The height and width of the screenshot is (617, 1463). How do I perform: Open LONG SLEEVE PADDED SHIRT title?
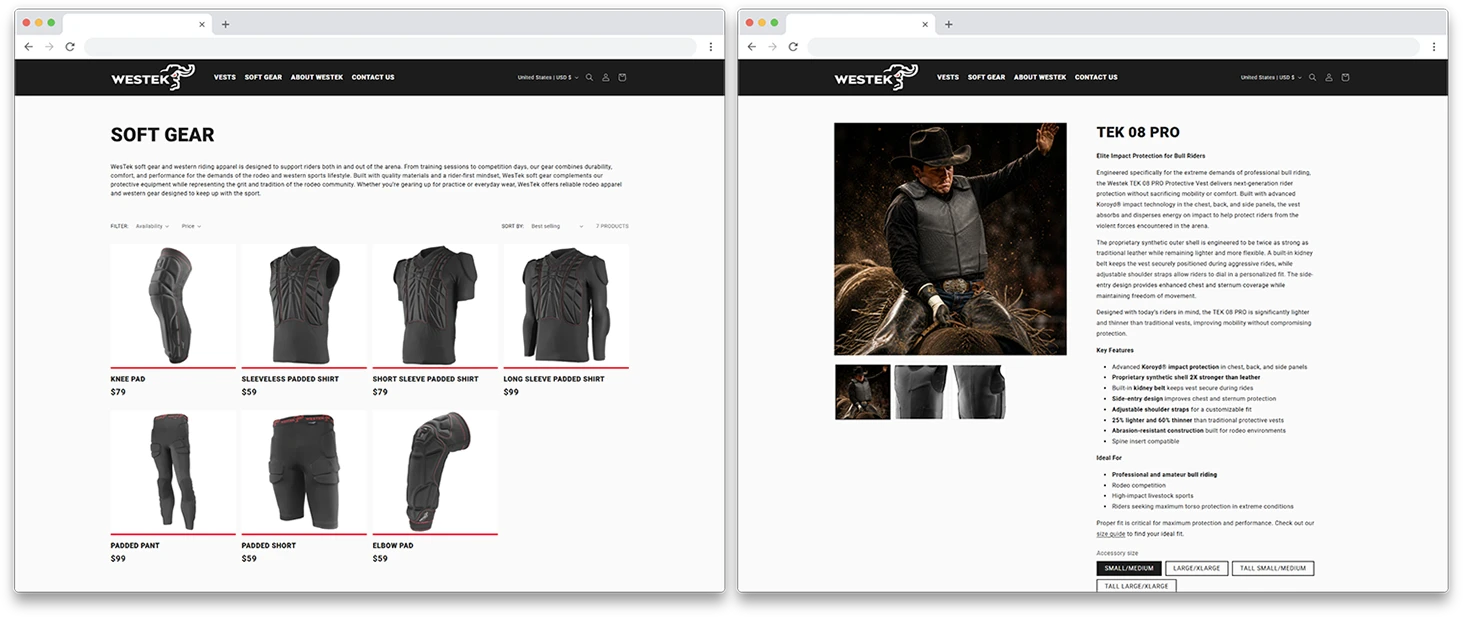(x=554, y=379)
